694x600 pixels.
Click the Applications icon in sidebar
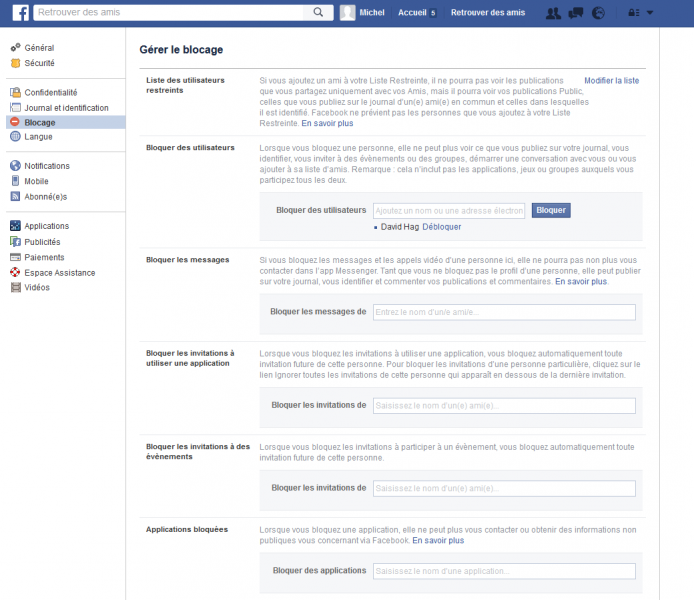(x=15, y=226)
